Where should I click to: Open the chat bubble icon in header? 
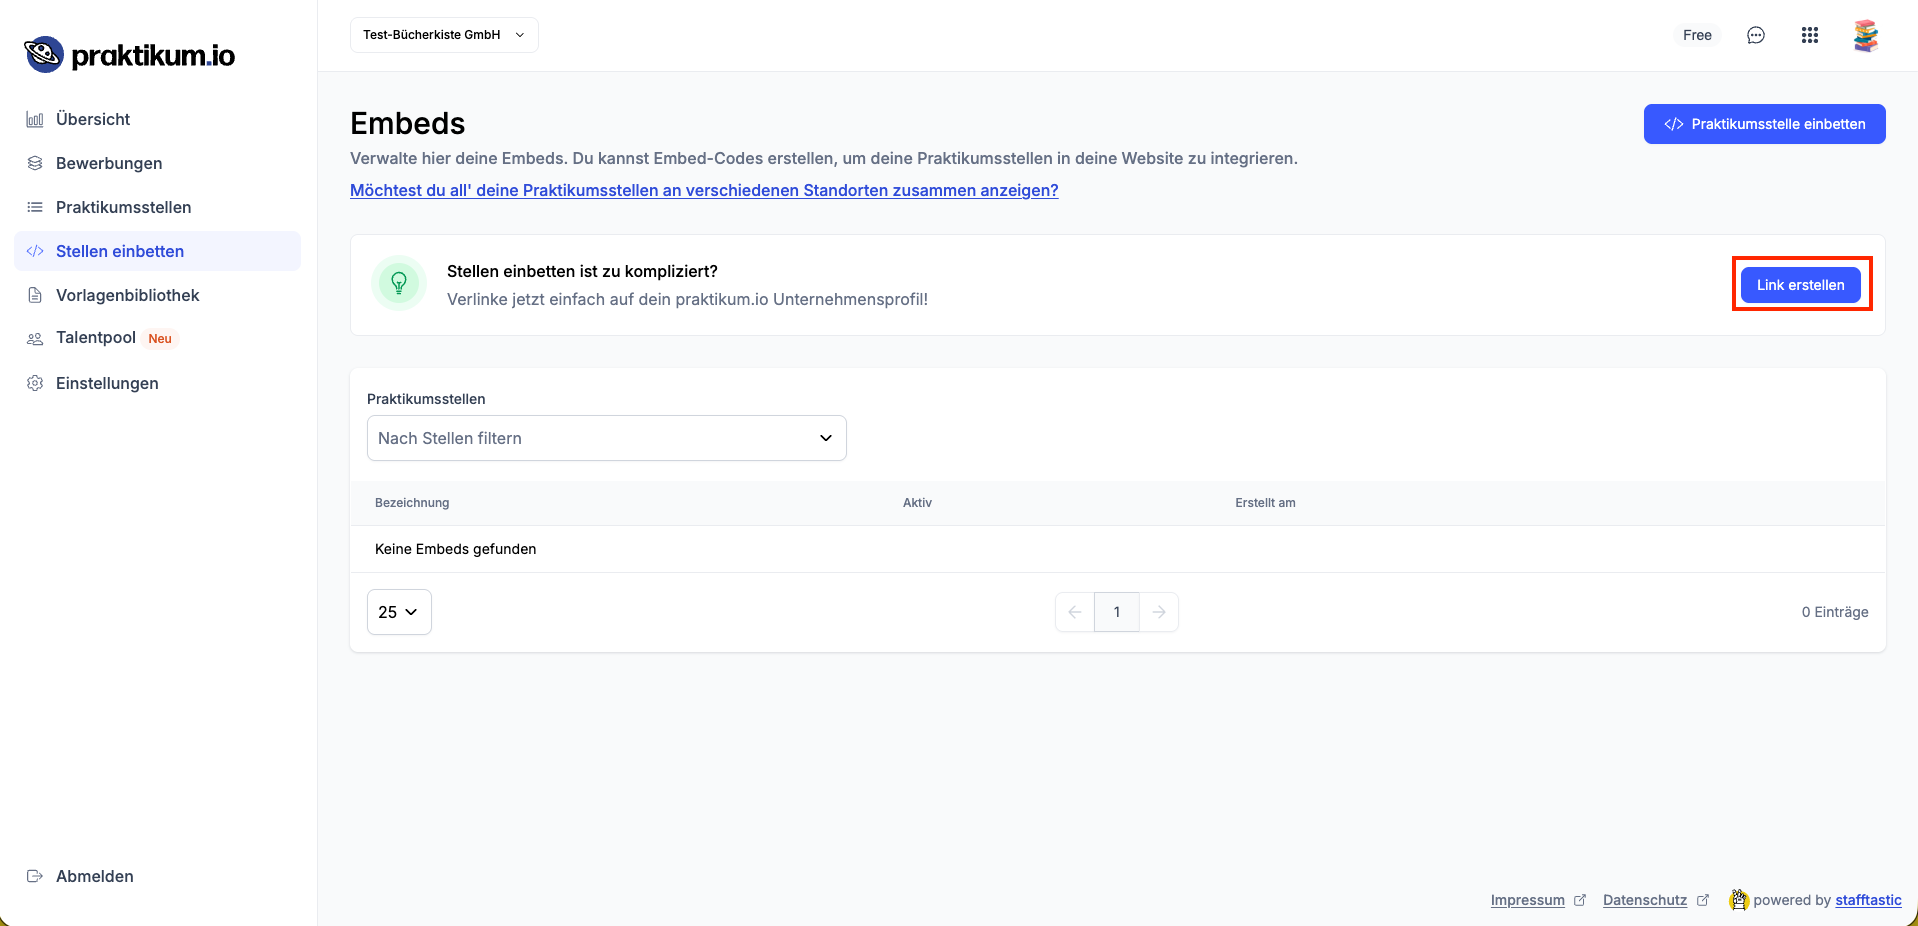[1756, 35]
